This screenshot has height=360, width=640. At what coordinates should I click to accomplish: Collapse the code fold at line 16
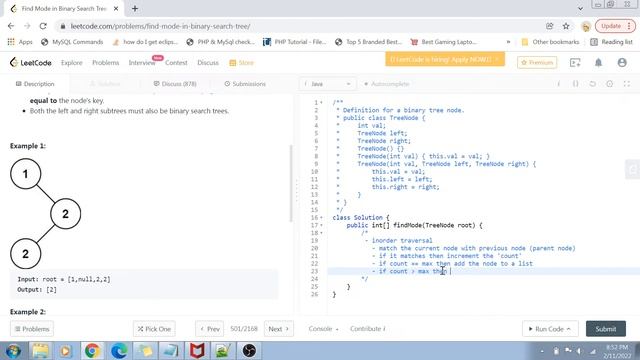pyautogui.click(x=322, y=218)
